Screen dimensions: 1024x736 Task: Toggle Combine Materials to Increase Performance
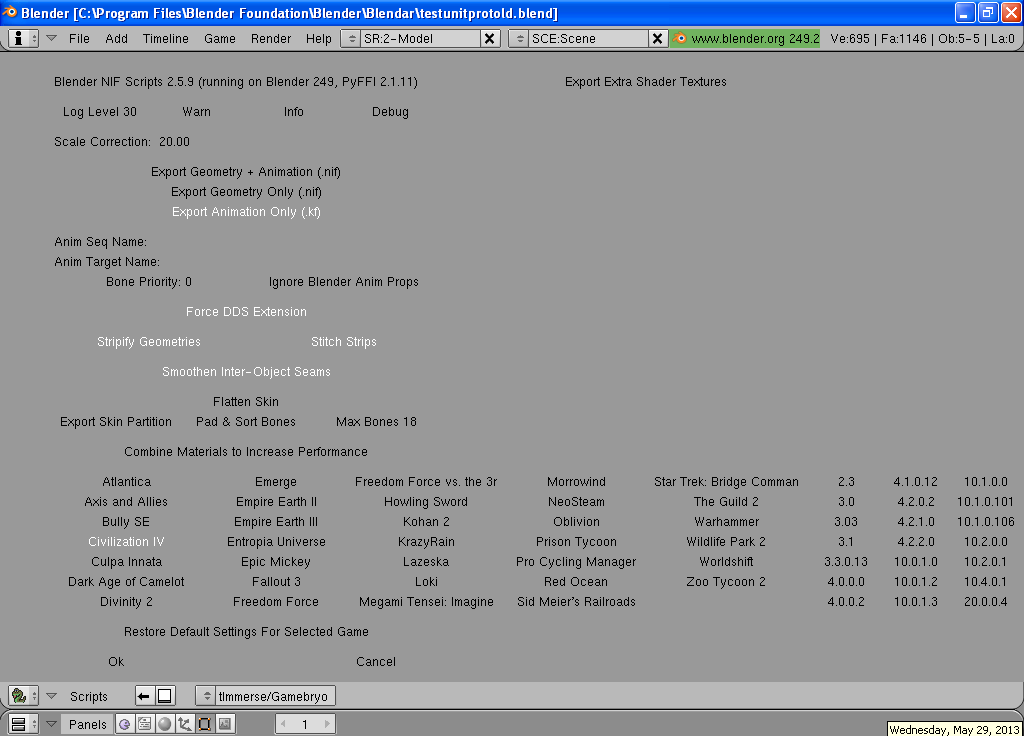[246, 452]
